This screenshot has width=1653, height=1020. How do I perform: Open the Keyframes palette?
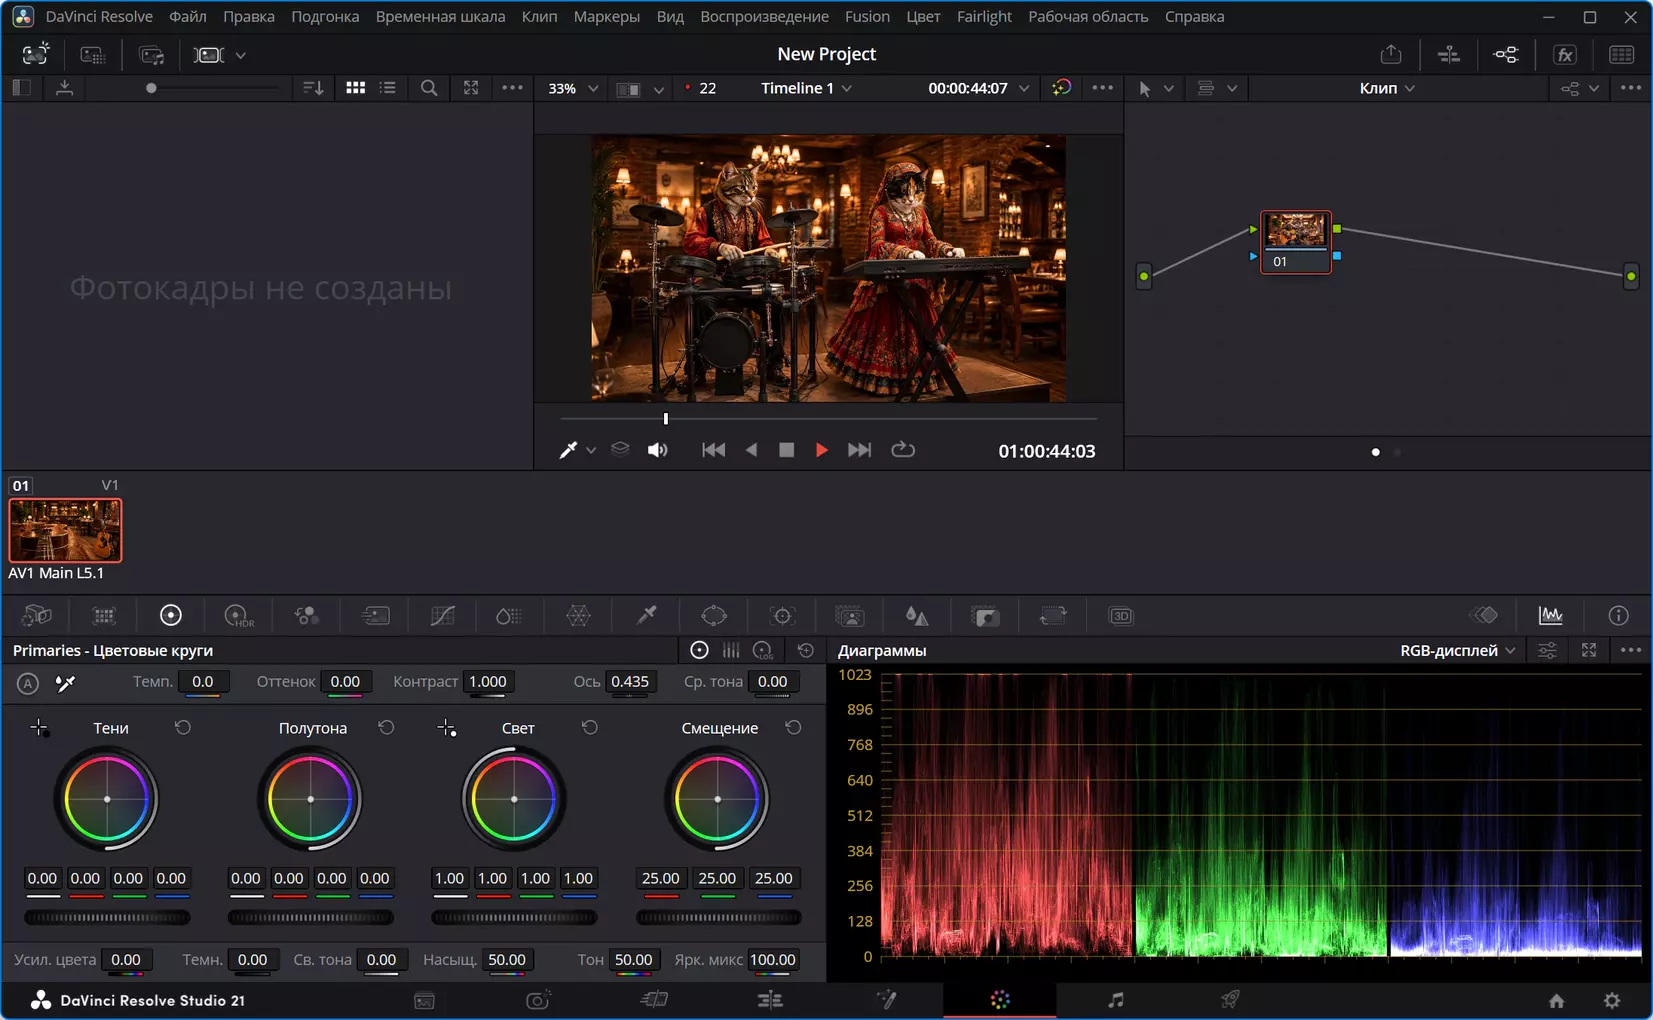[1484, 616]
